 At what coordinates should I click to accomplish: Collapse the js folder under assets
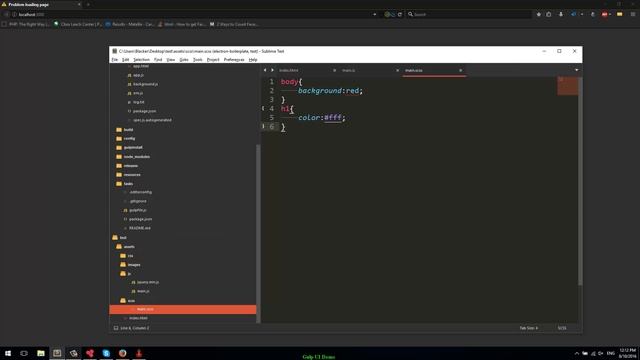click(129, 274)
